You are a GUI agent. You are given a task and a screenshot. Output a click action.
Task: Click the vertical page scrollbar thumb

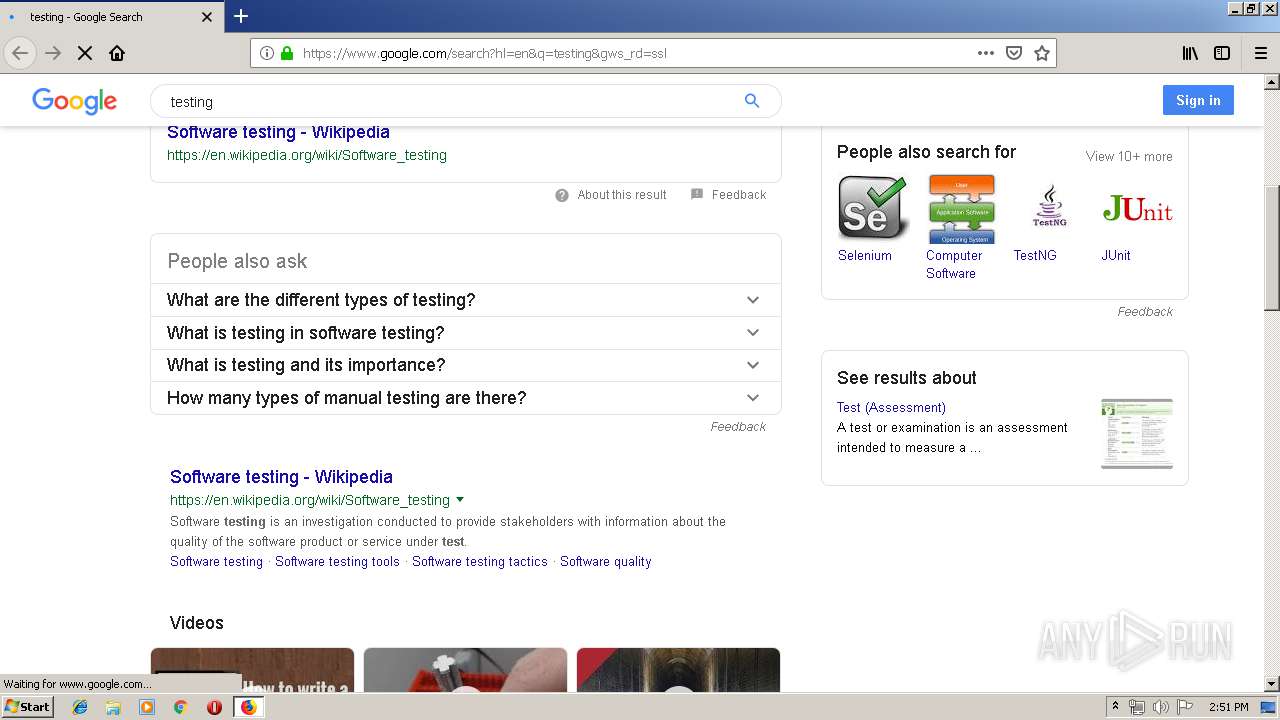(1272, 249)
